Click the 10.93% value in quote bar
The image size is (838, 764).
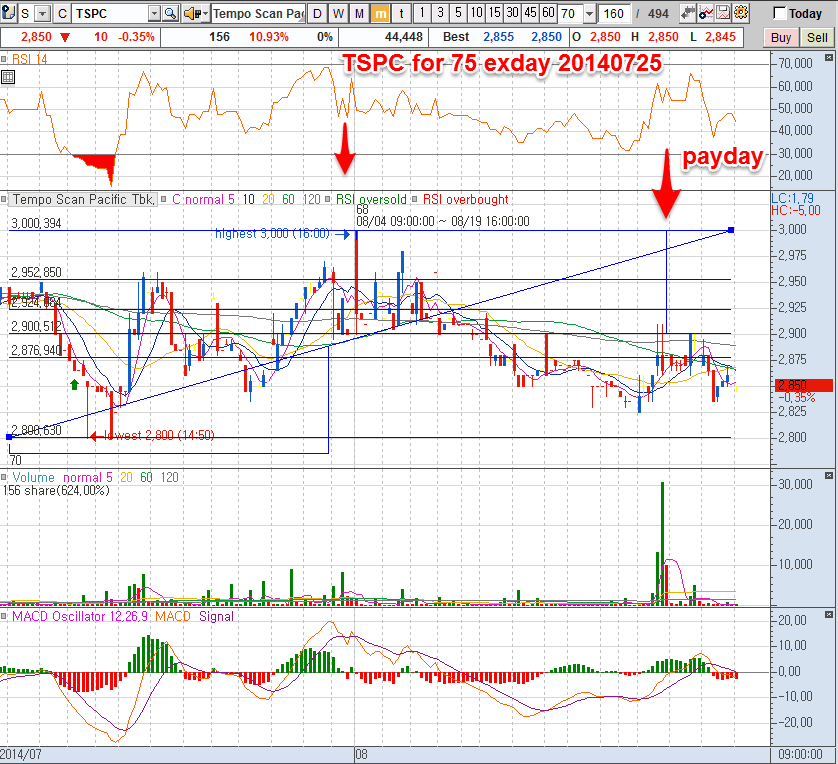(269, 37)
